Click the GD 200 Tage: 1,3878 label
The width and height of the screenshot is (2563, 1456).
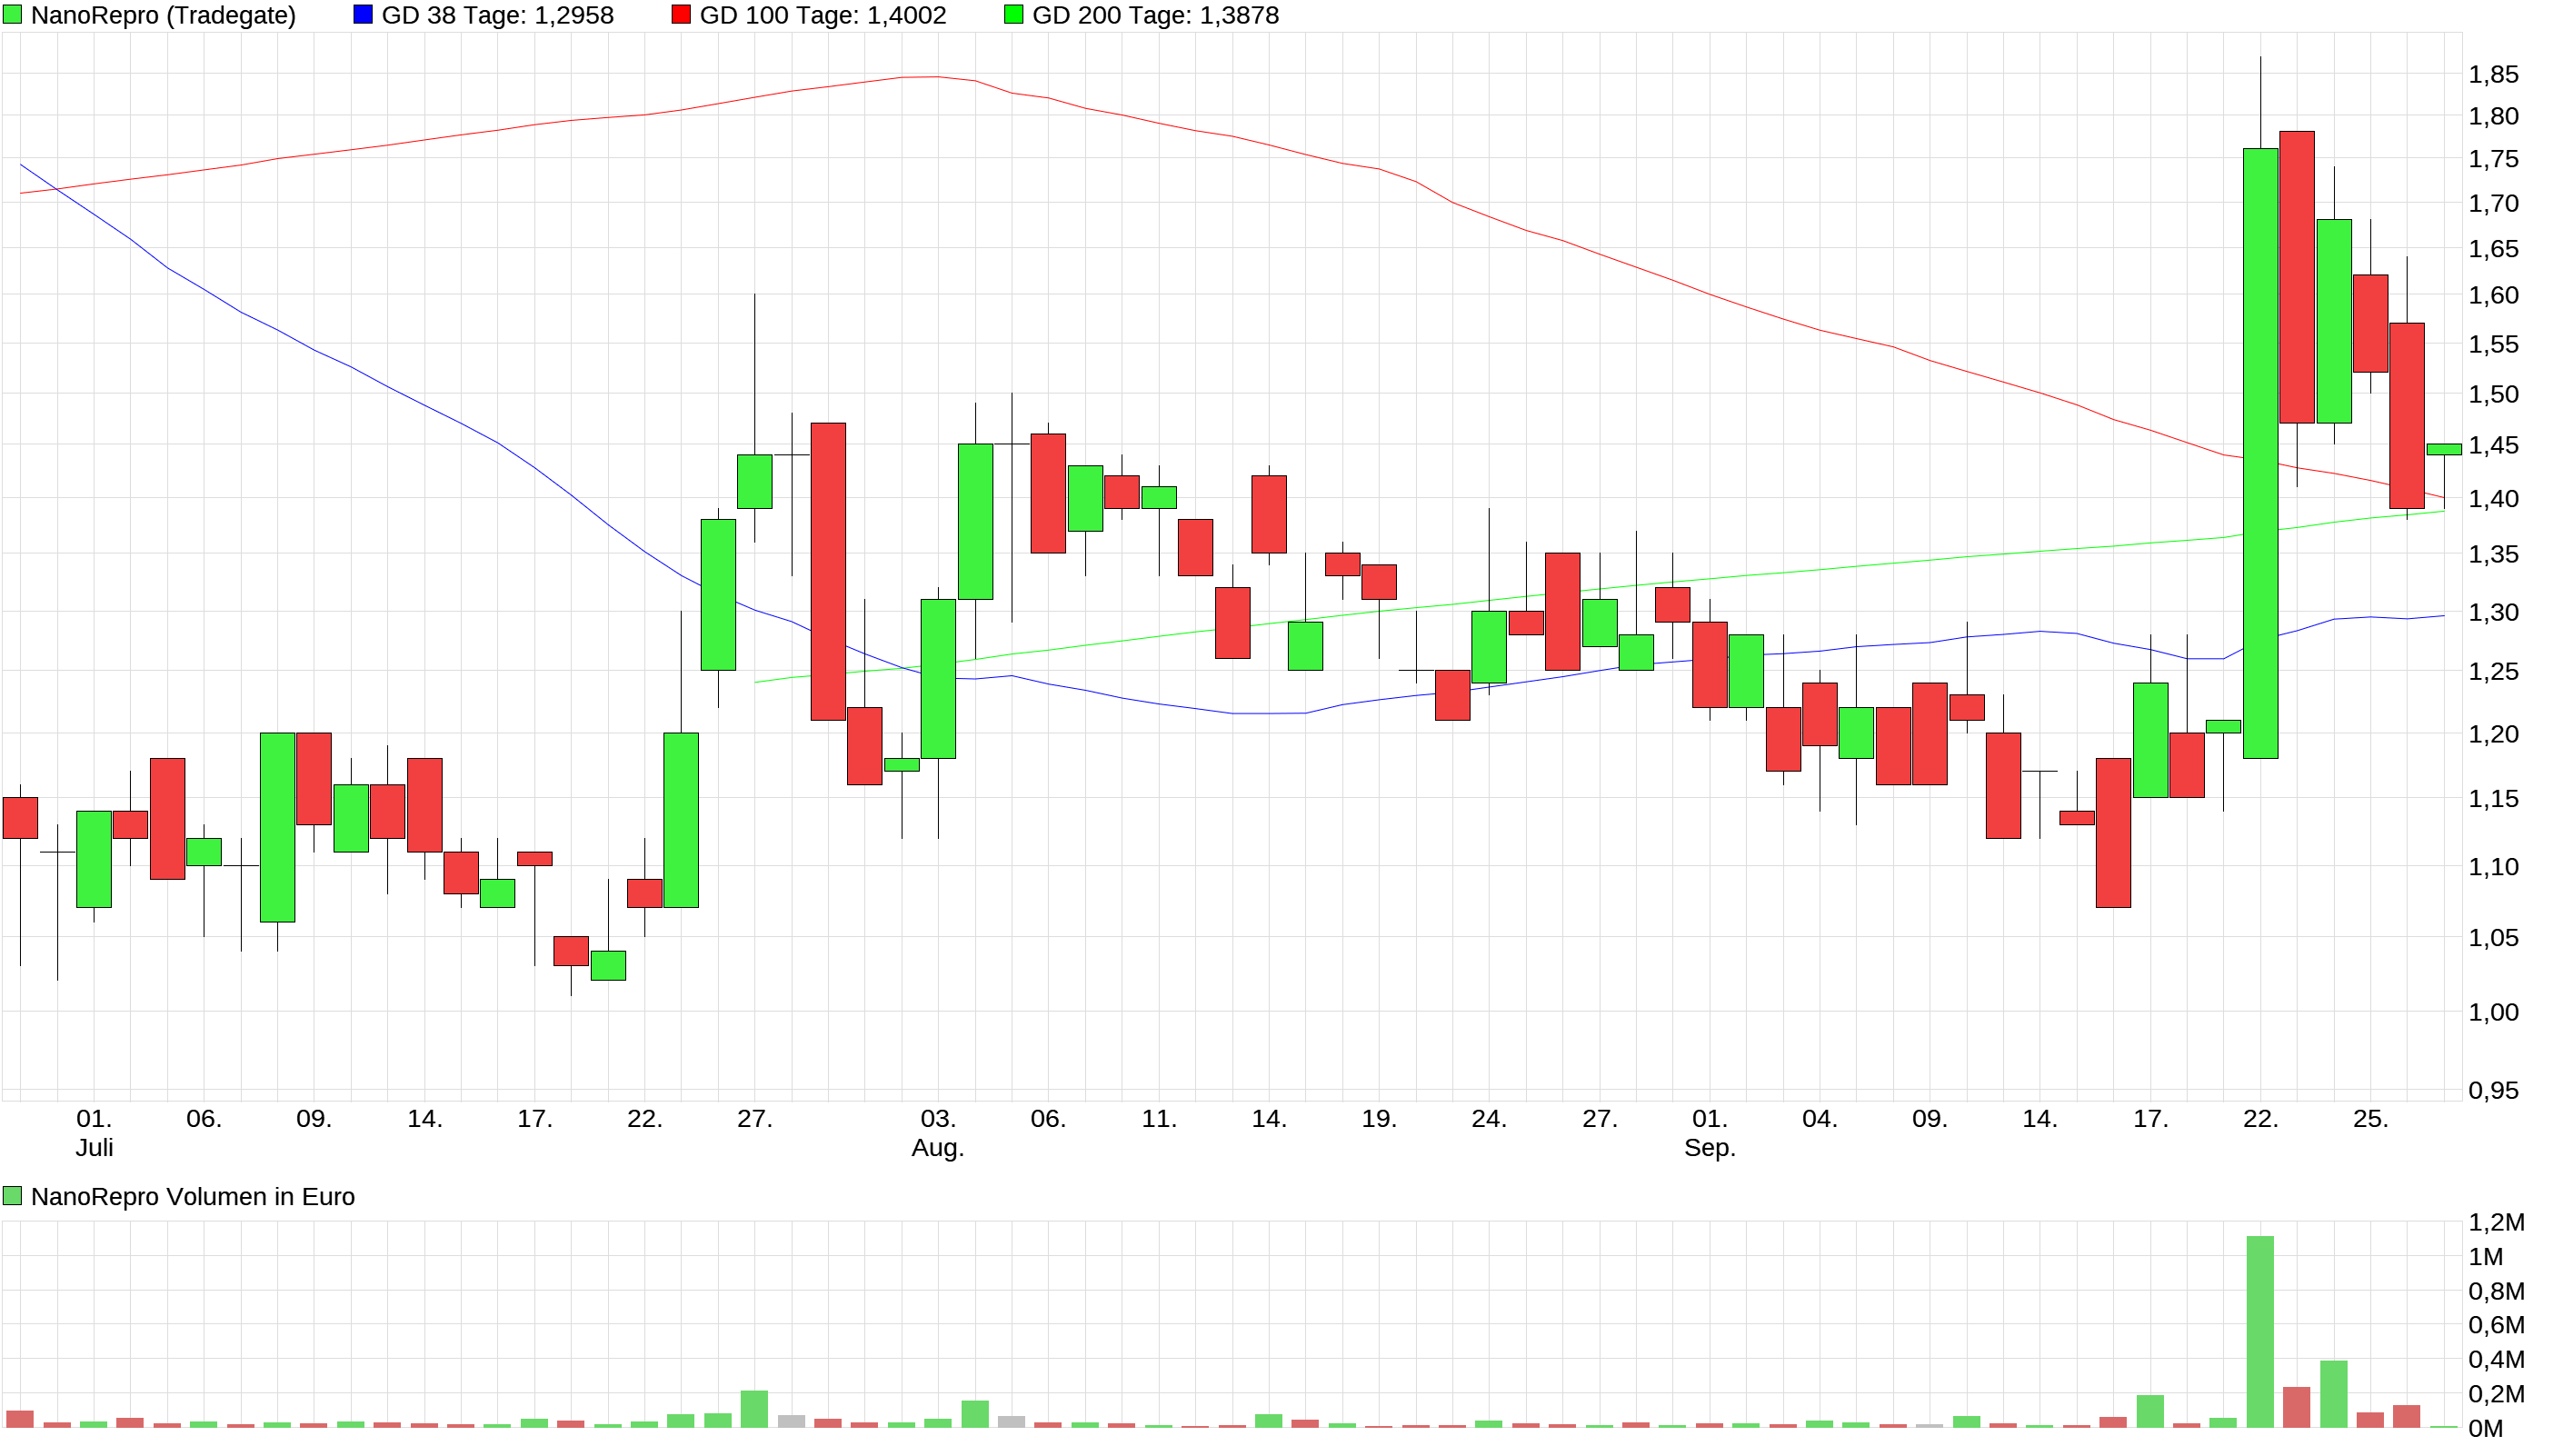1155,15
